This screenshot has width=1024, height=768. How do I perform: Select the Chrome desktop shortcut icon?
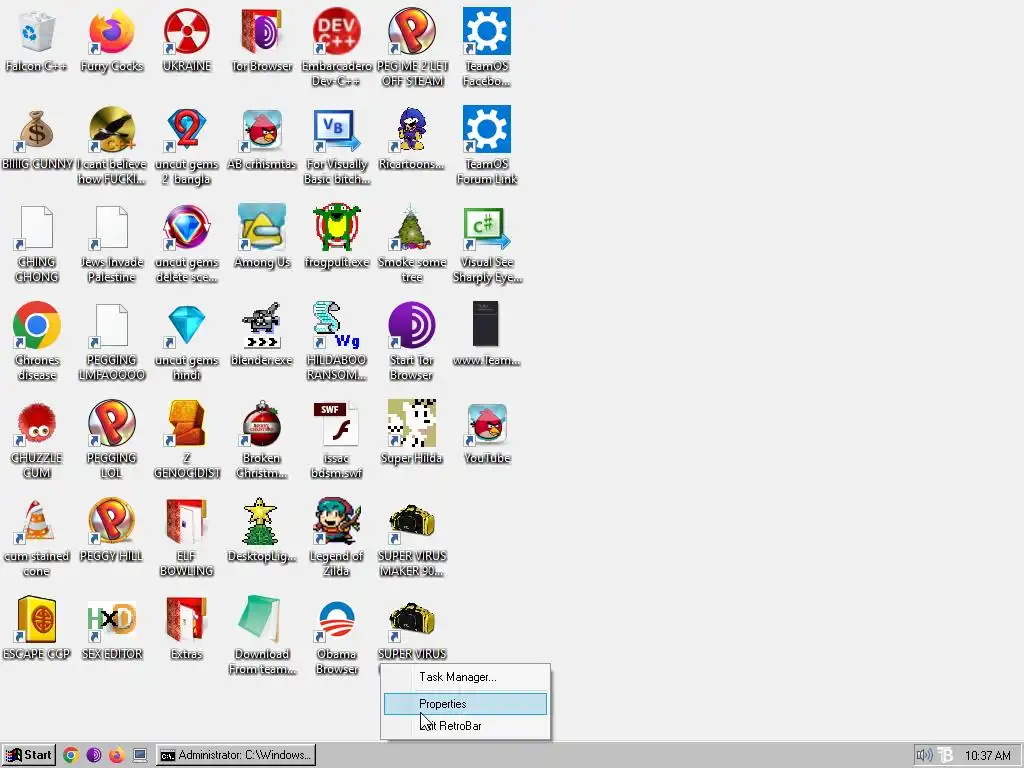tap(36, 325)
